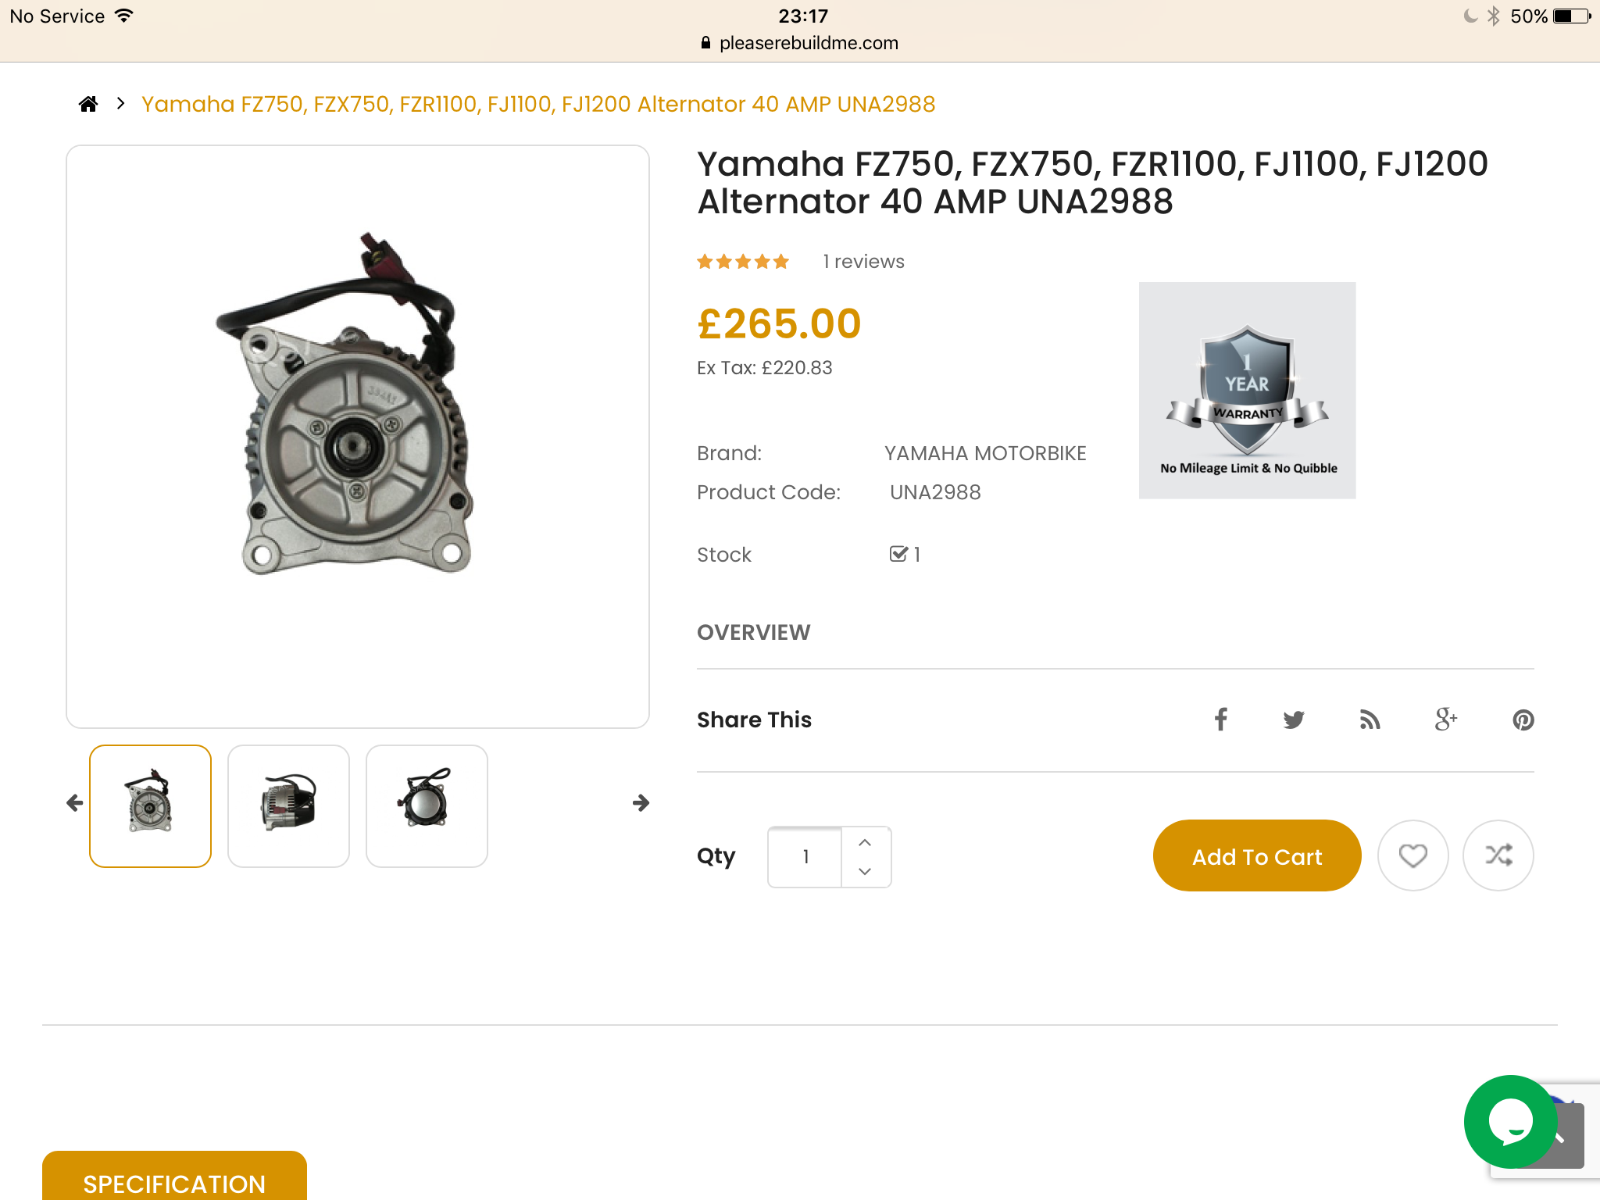The height and width of the screenshot is (1200, 1600).
Task: Add alternator to wishlist heart
Action: pyautogui.click(x=1413, y=856)
